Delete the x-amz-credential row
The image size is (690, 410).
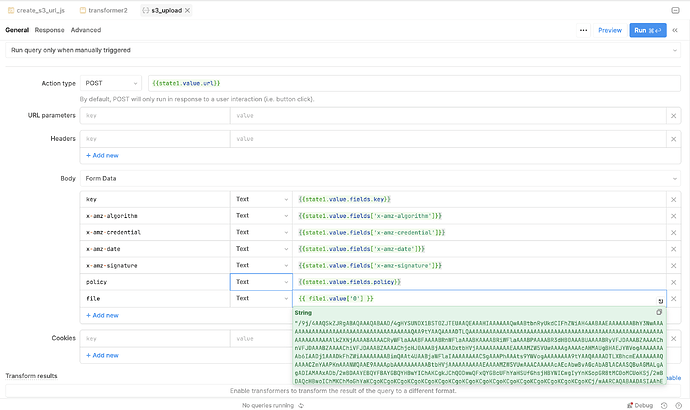click(673, 232)
